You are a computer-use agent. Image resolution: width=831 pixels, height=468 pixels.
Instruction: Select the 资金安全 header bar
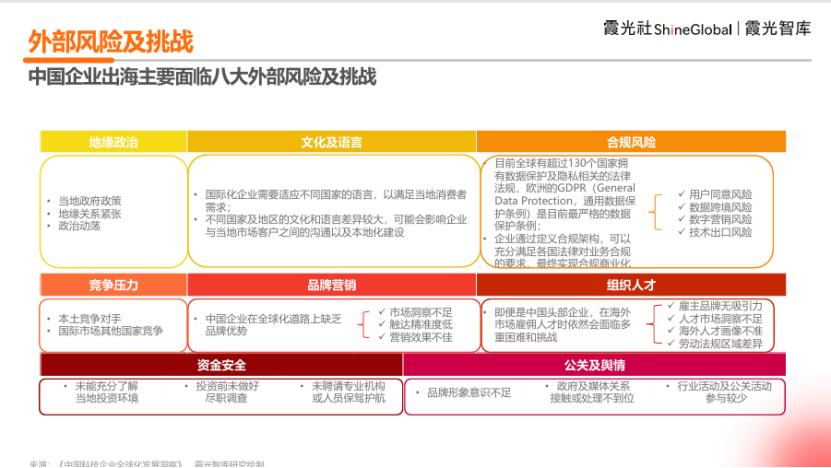pyautogui.click(x=222, y=365)
